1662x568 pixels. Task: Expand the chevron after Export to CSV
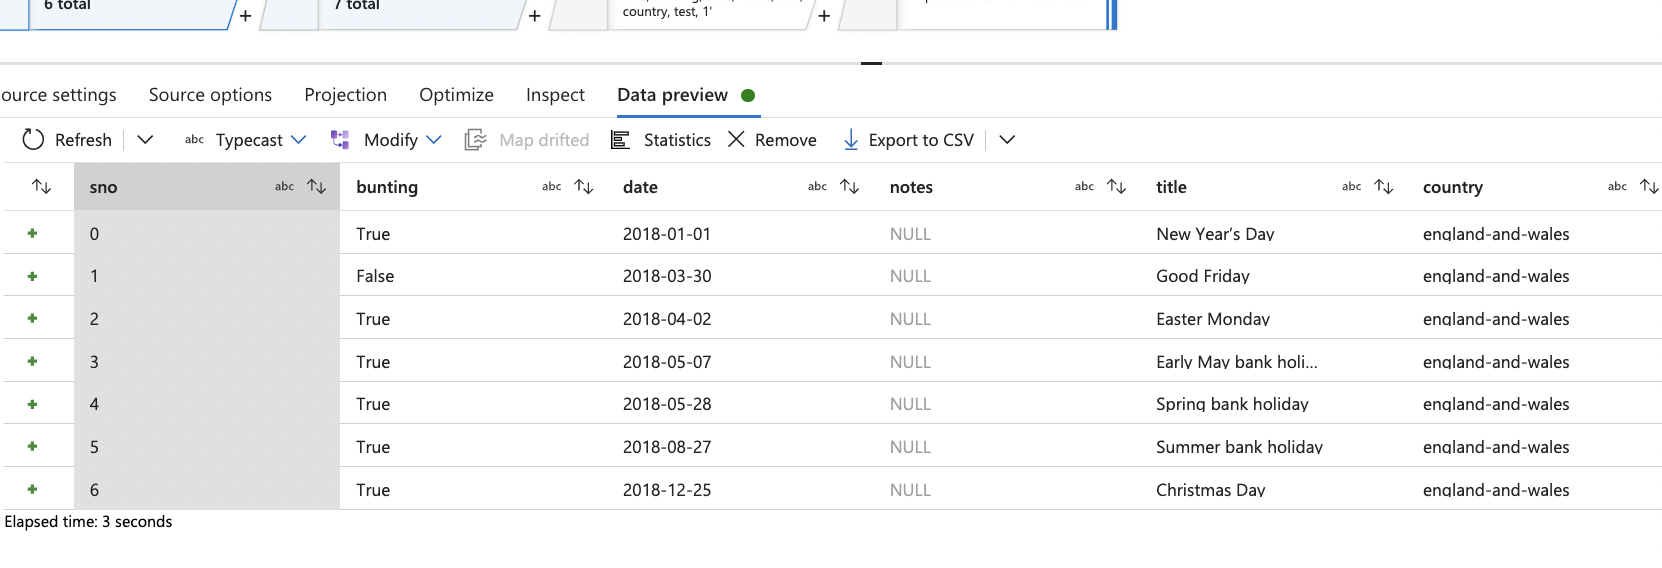1007,140
